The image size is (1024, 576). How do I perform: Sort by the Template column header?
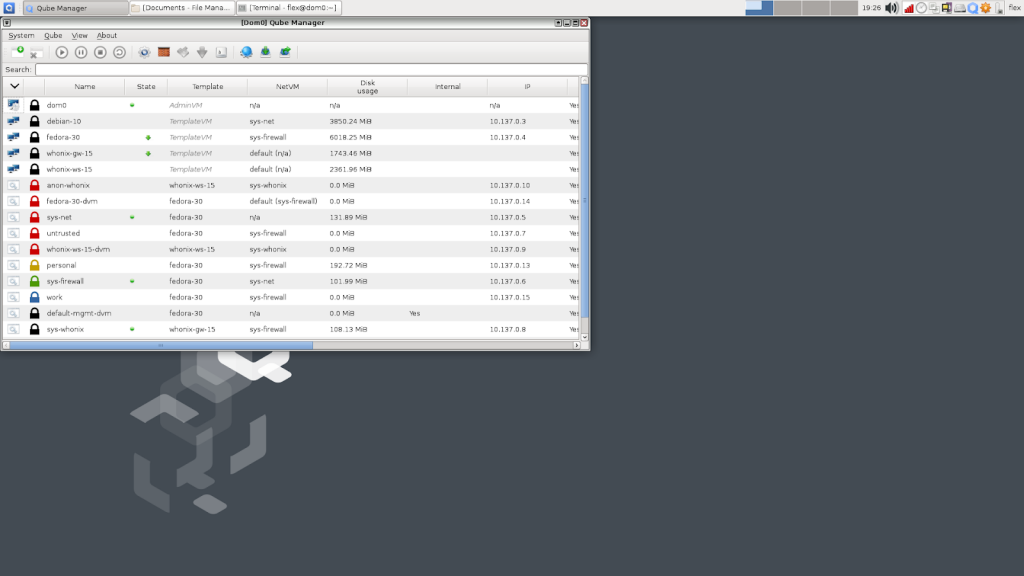coord(208,86)
